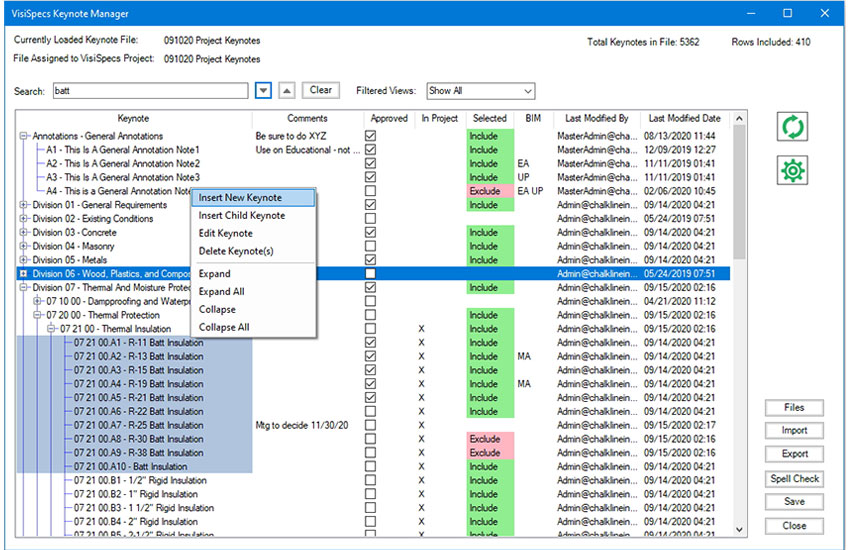Click the Approved column header
The height and width of the screenshot is (550, 850).
pos(389,118)
